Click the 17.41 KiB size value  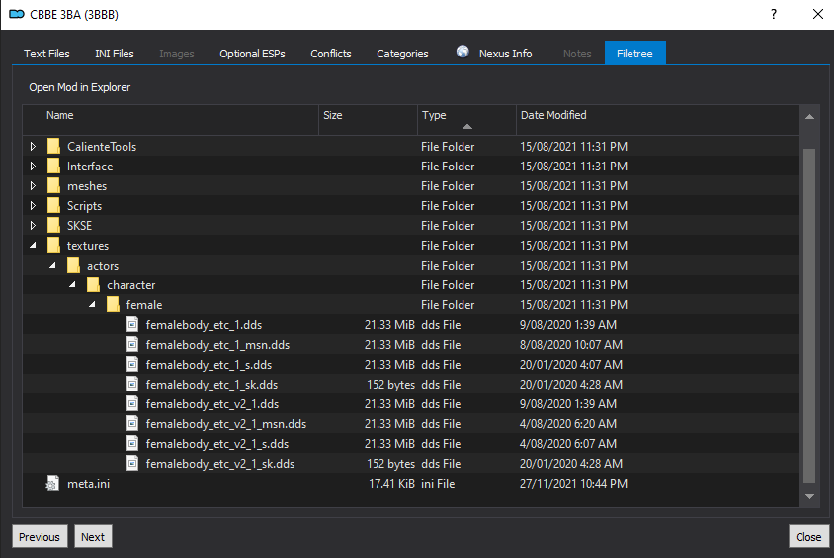(391, 484)
